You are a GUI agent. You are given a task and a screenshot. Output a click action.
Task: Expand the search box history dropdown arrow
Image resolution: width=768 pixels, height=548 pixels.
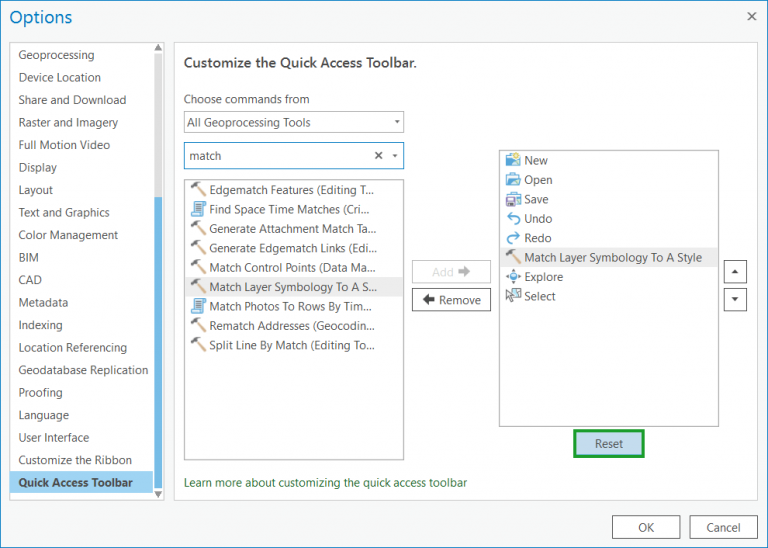395,156
